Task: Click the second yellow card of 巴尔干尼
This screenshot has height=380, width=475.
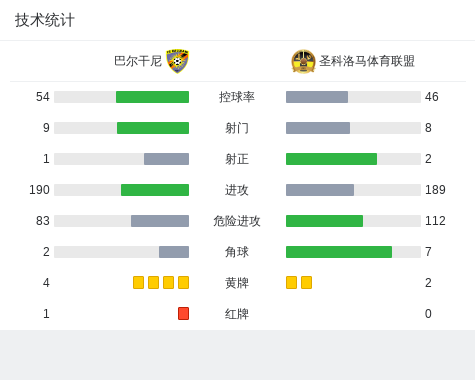Action: (153, 282)
